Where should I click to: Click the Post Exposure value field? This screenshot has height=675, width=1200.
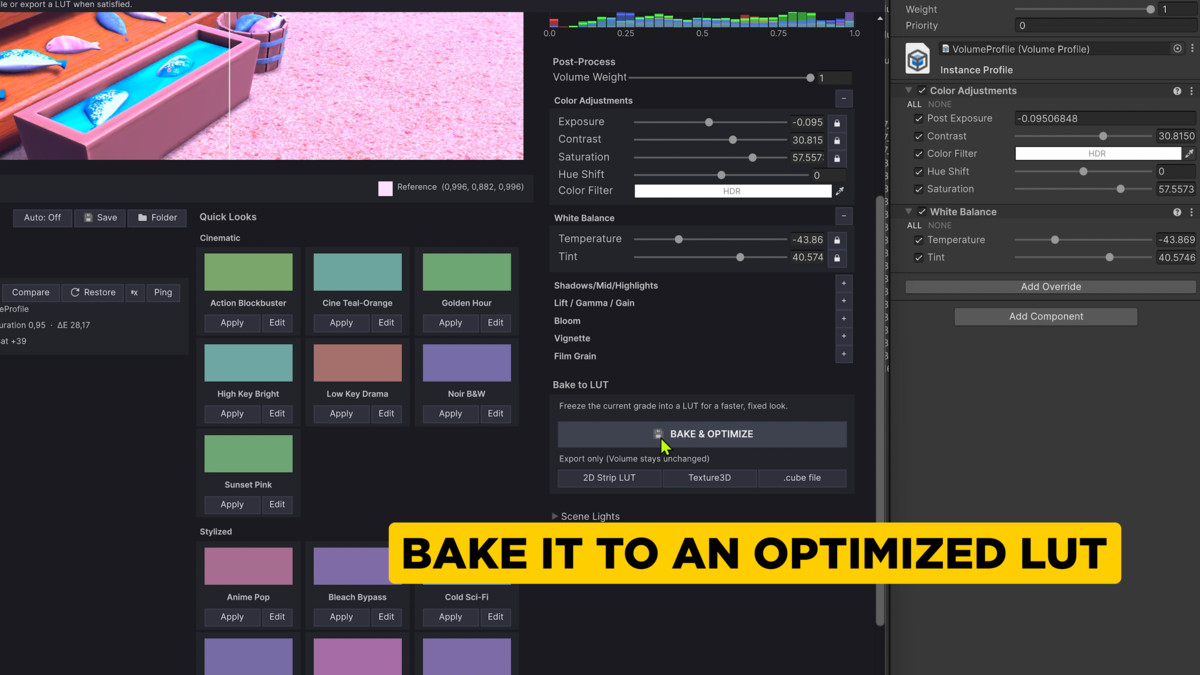point(1104,119)
